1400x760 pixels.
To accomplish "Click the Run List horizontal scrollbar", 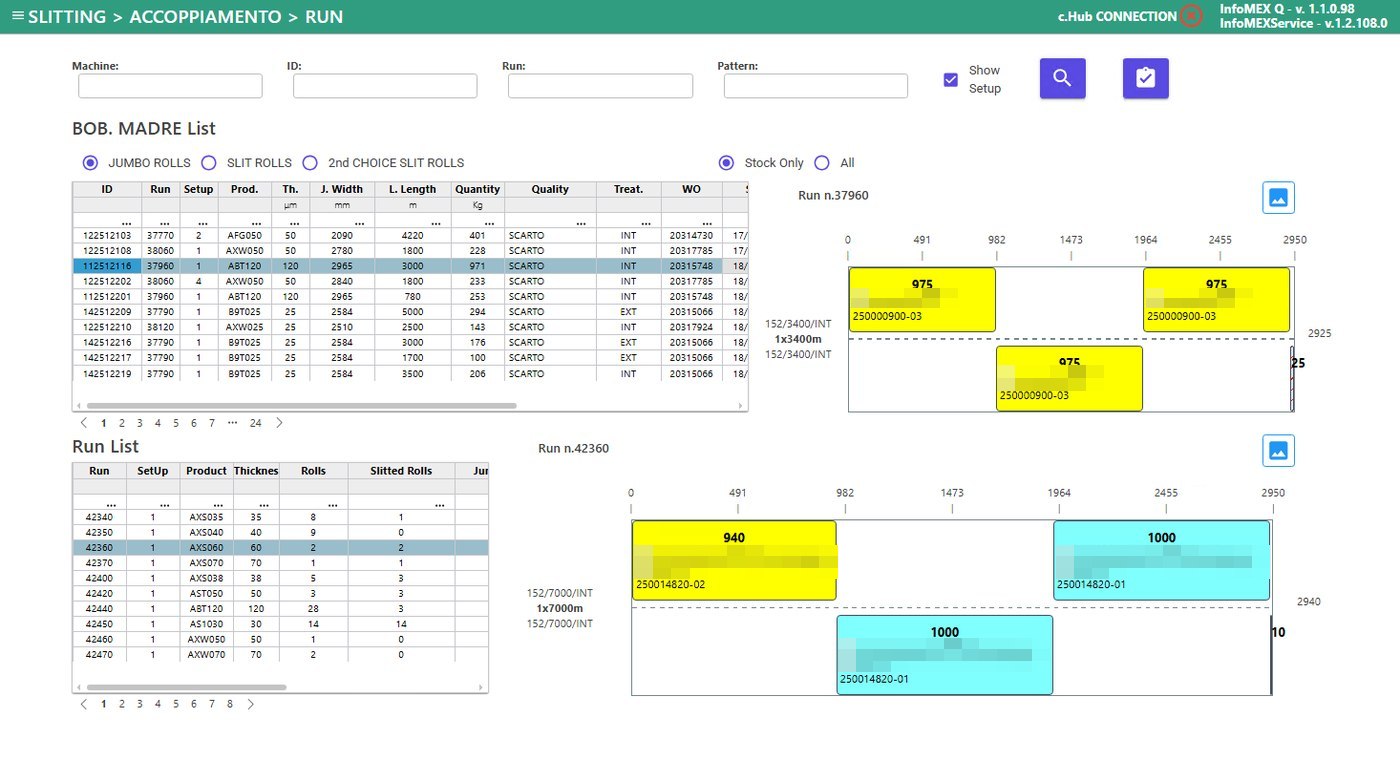I will point(186,688).
